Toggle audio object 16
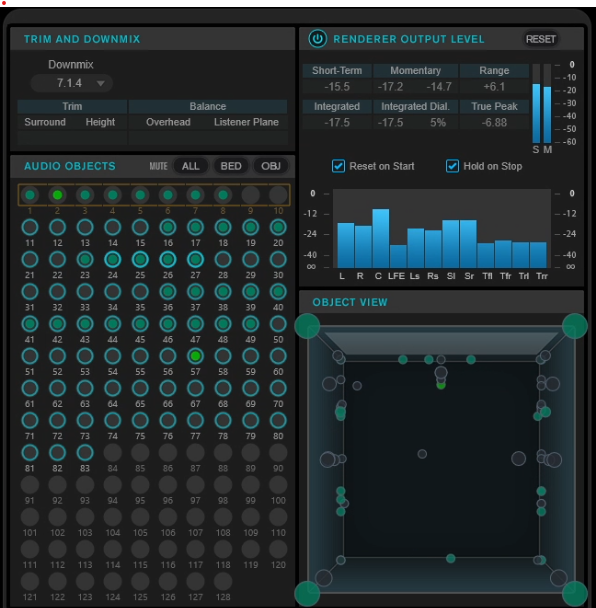The height and width of the screenshot is (608, 596). pos(168,227)
